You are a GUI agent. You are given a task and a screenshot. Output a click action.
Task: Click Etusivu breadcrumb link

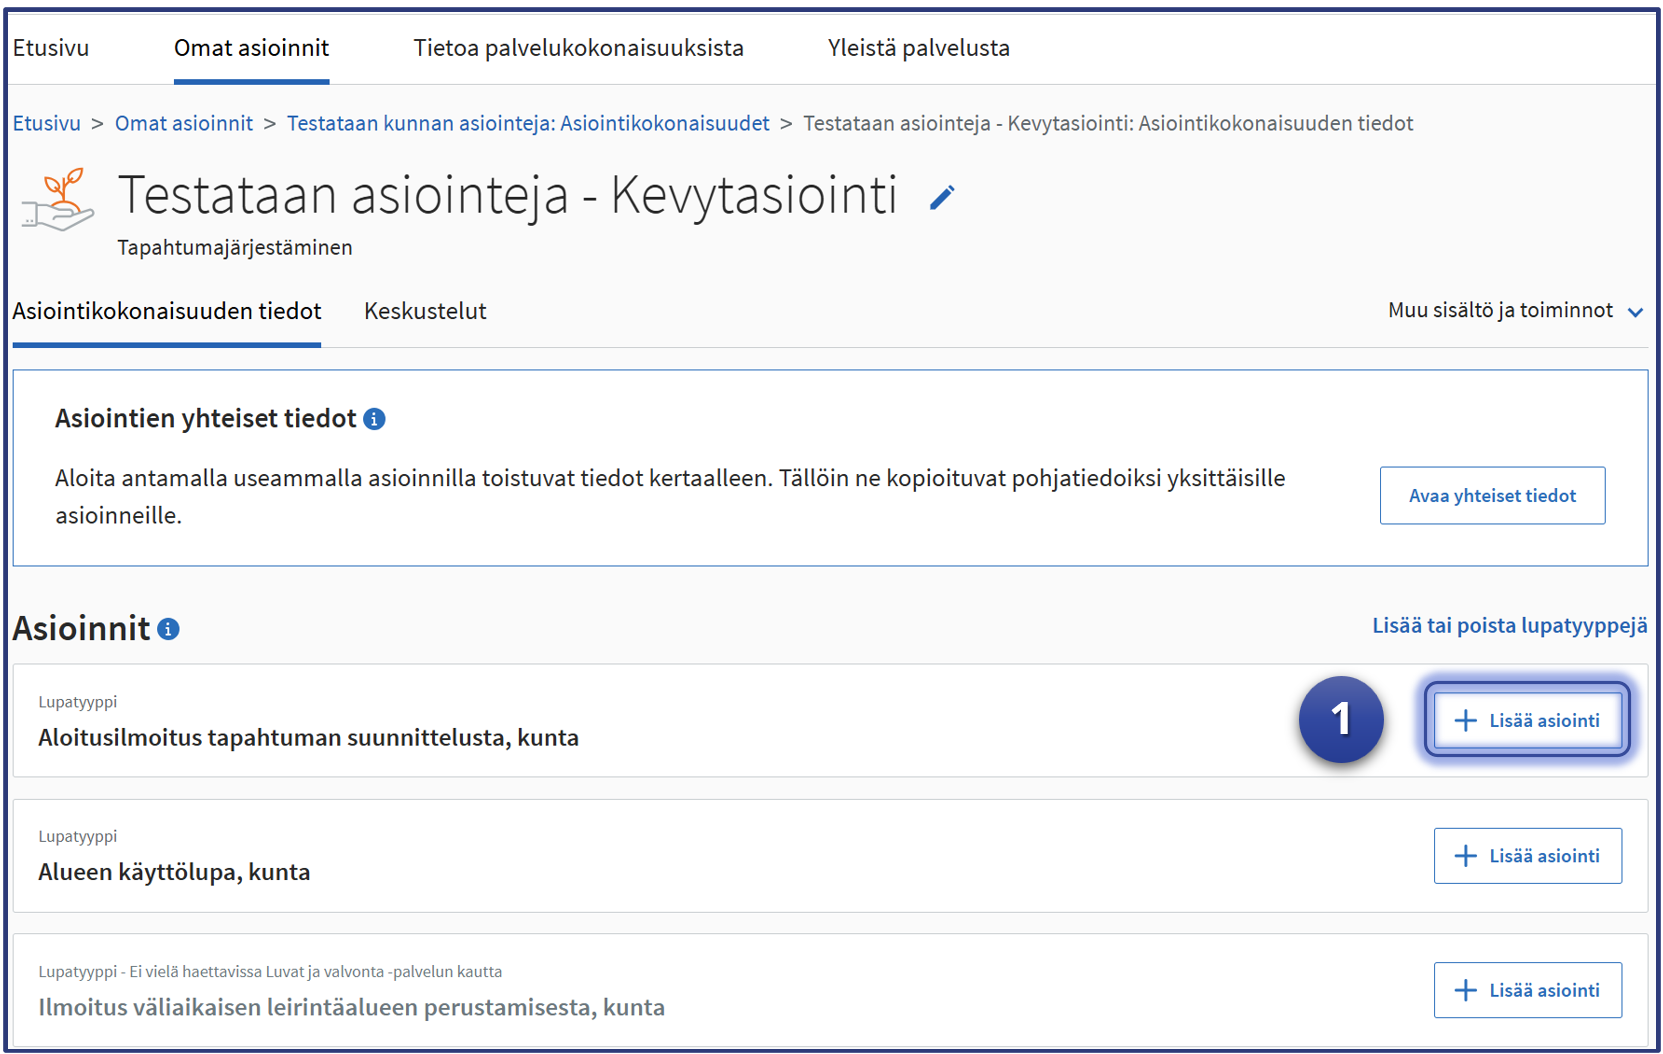coord(47,123)
